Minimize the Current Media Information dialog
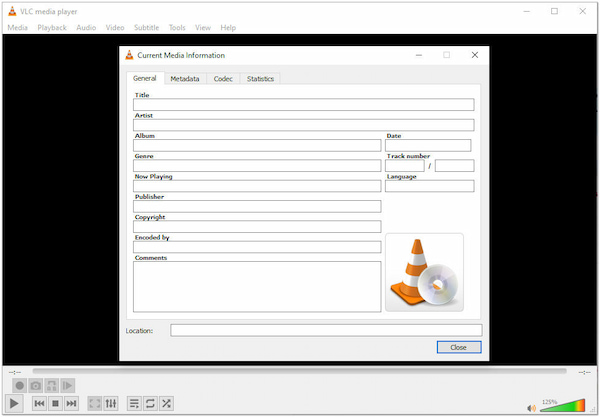The image size is (600, 417). tap(419, 55)
